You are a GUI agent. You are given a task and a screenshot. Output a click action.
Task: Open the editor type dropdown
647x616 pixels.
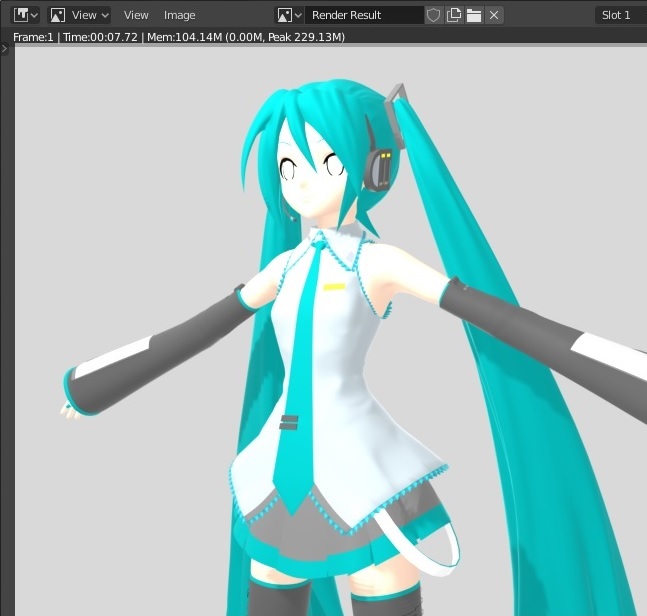click(25, 15)
